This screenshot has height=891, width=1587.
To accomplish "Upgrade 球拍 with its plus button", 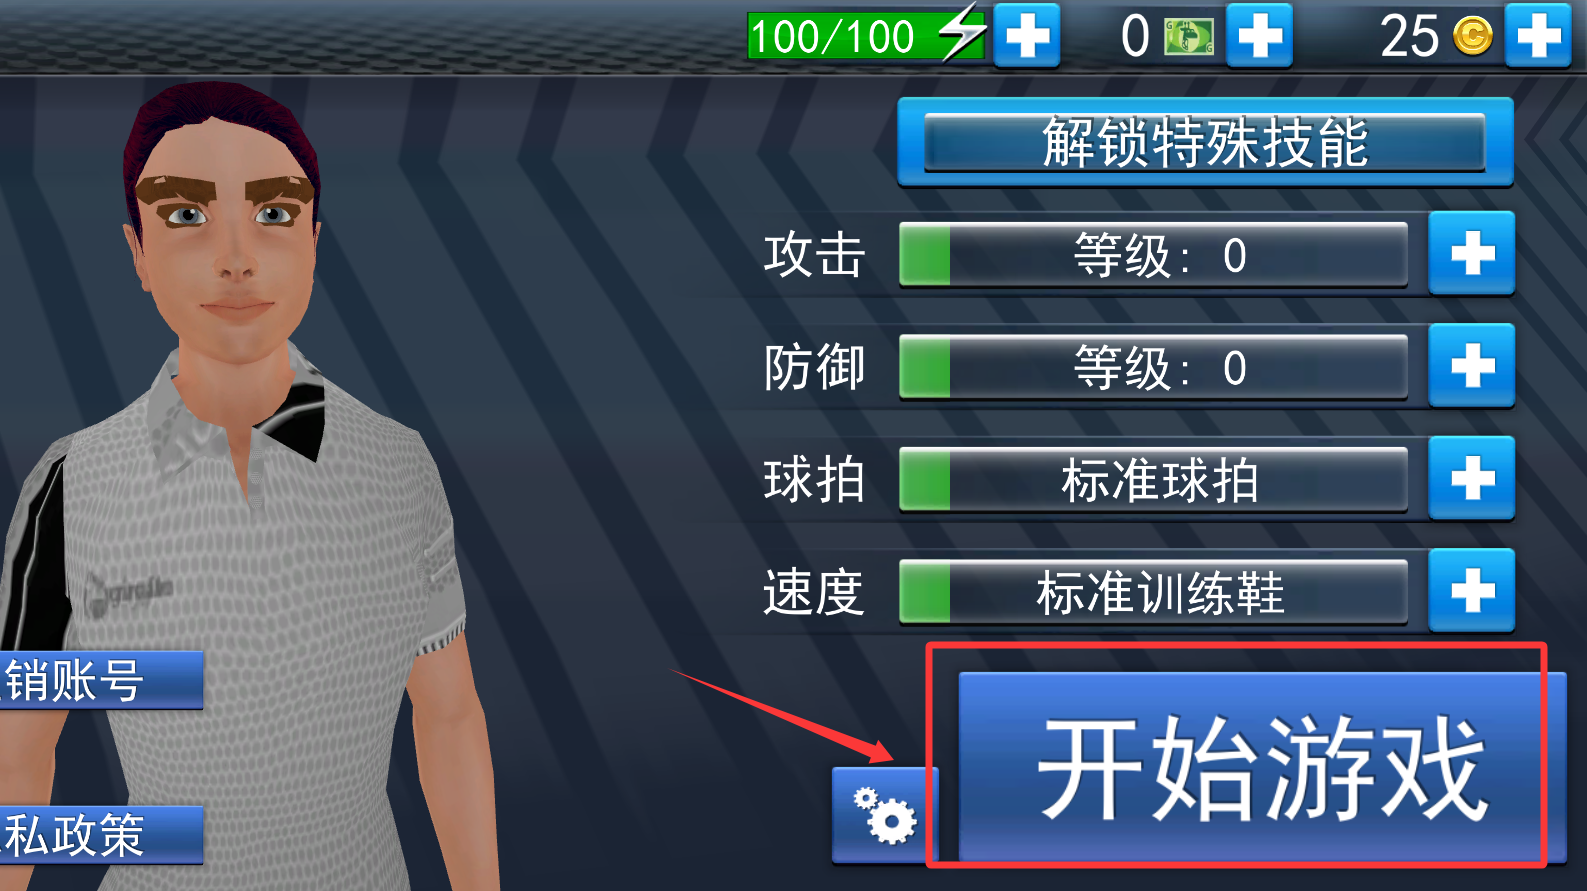I will (1471, 478).
